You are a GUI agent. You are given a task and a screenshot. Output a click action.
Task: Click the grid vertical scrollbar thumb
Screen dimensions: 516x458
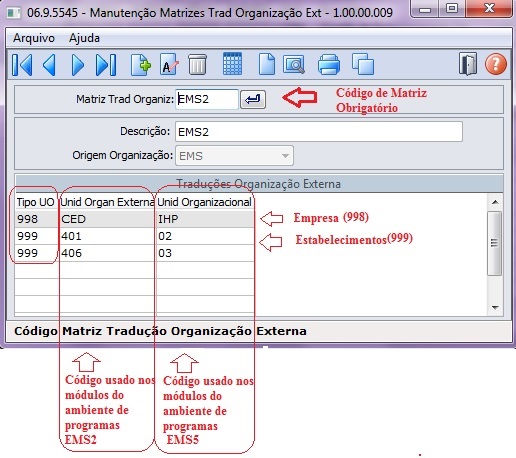(495, 243)
